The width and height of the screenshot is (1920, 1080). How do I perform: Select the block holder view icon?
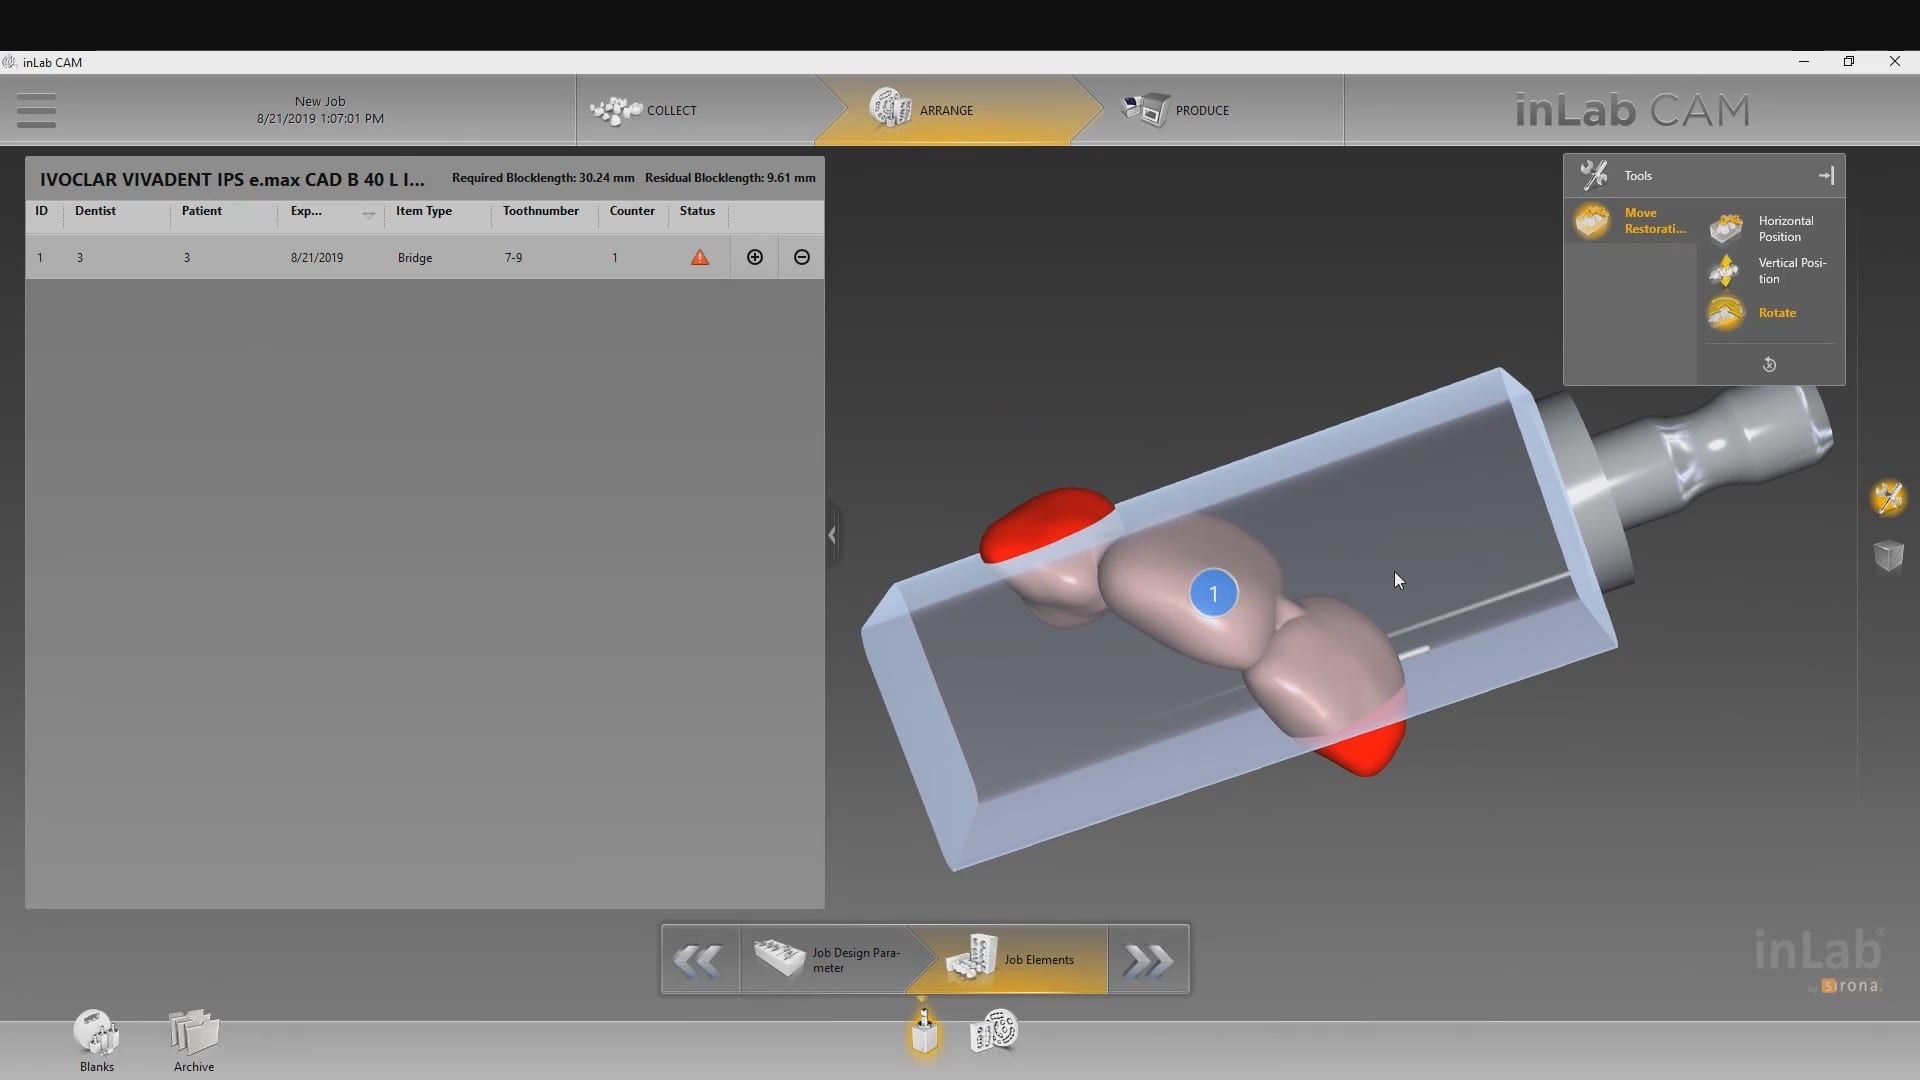924,1032
